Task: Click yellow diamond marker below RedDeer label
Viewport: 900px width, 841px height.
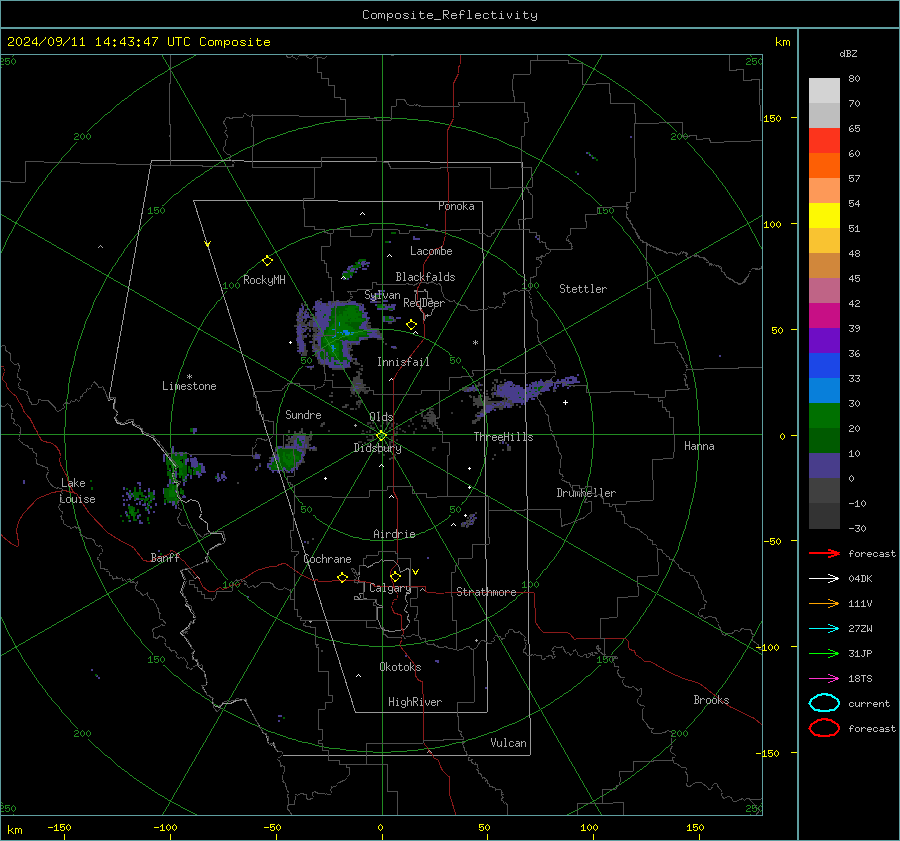Action: tap(412, 325)
